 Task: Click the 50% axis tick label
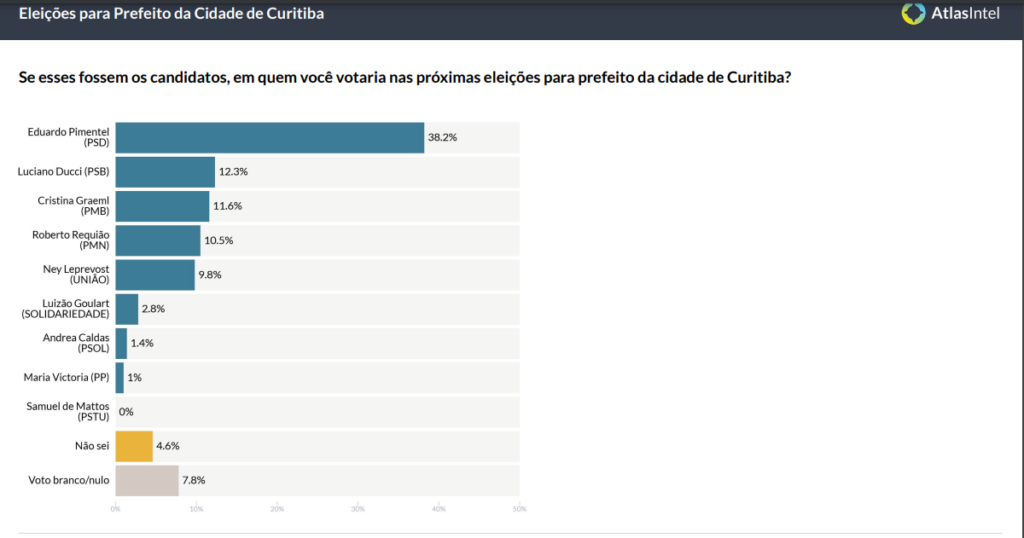[519, 509]
